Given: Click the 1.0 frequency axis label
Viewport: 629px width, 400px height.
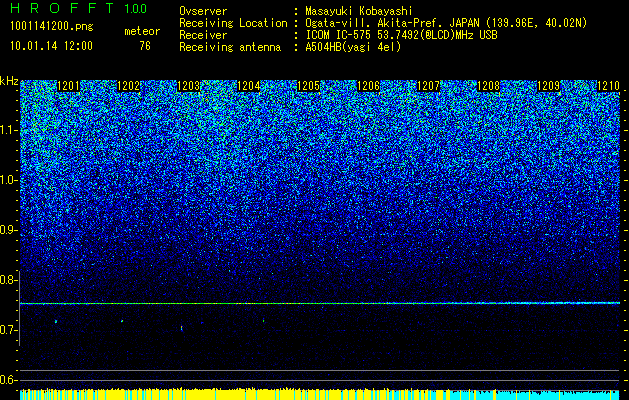Looking at the screenshot, I should [x=9, y=180].
